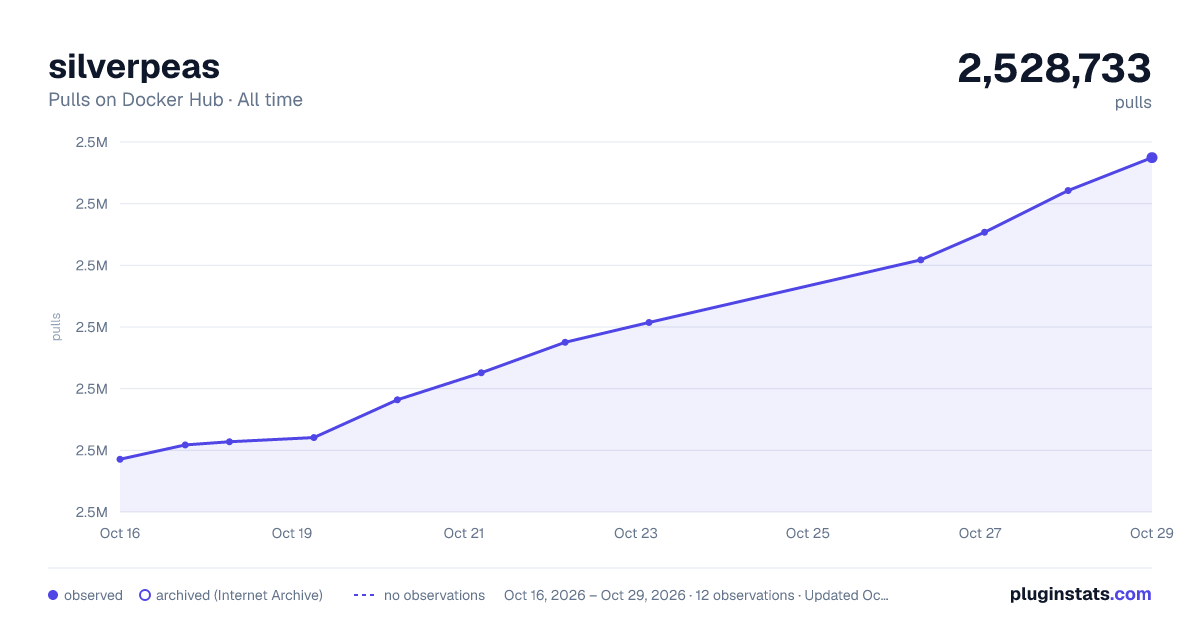Click the Oct 25 x-axis label
This screenshot has width=1200, height=630.
click(x=808, y=533)
